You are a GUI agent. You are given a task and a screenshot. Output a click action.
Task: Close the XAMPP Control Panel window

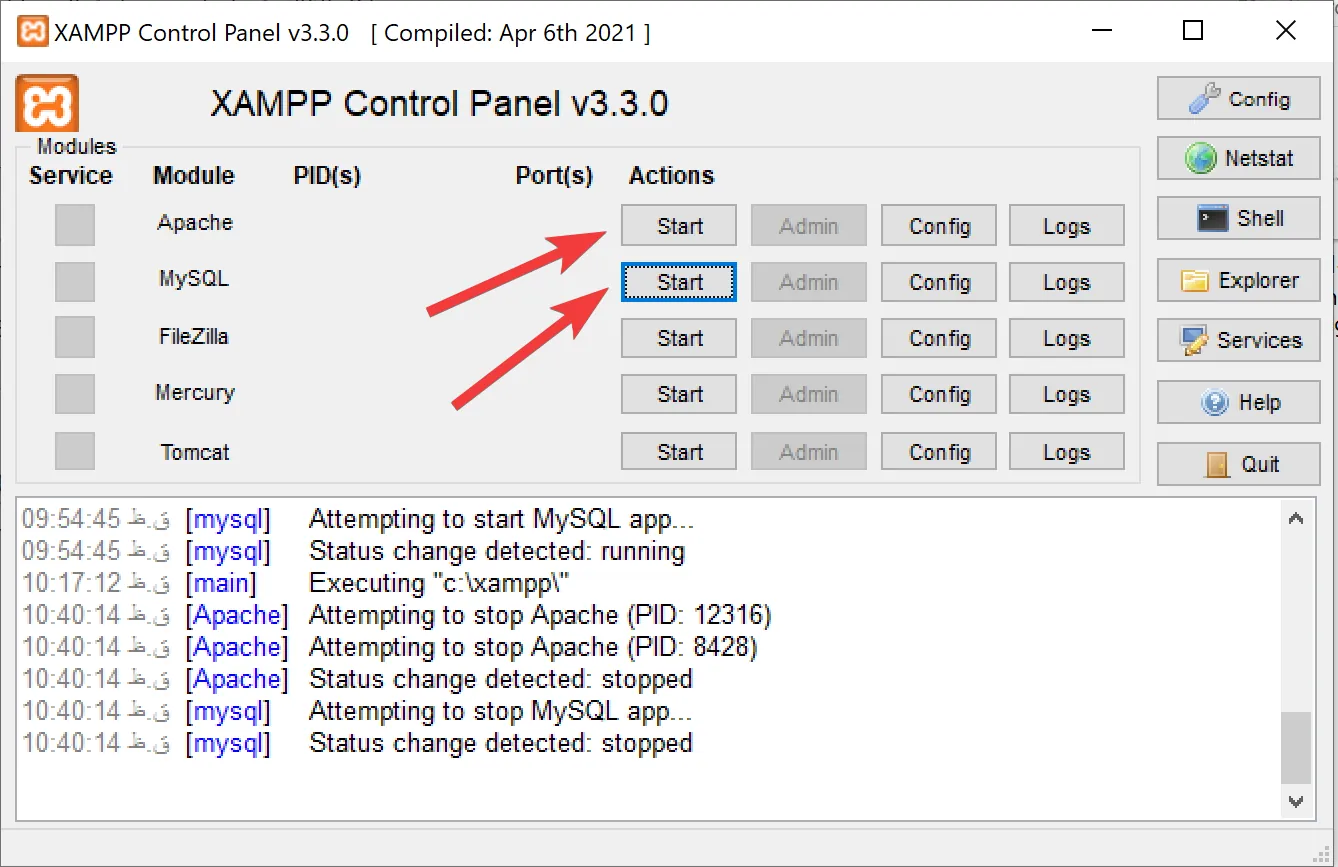1286,31
